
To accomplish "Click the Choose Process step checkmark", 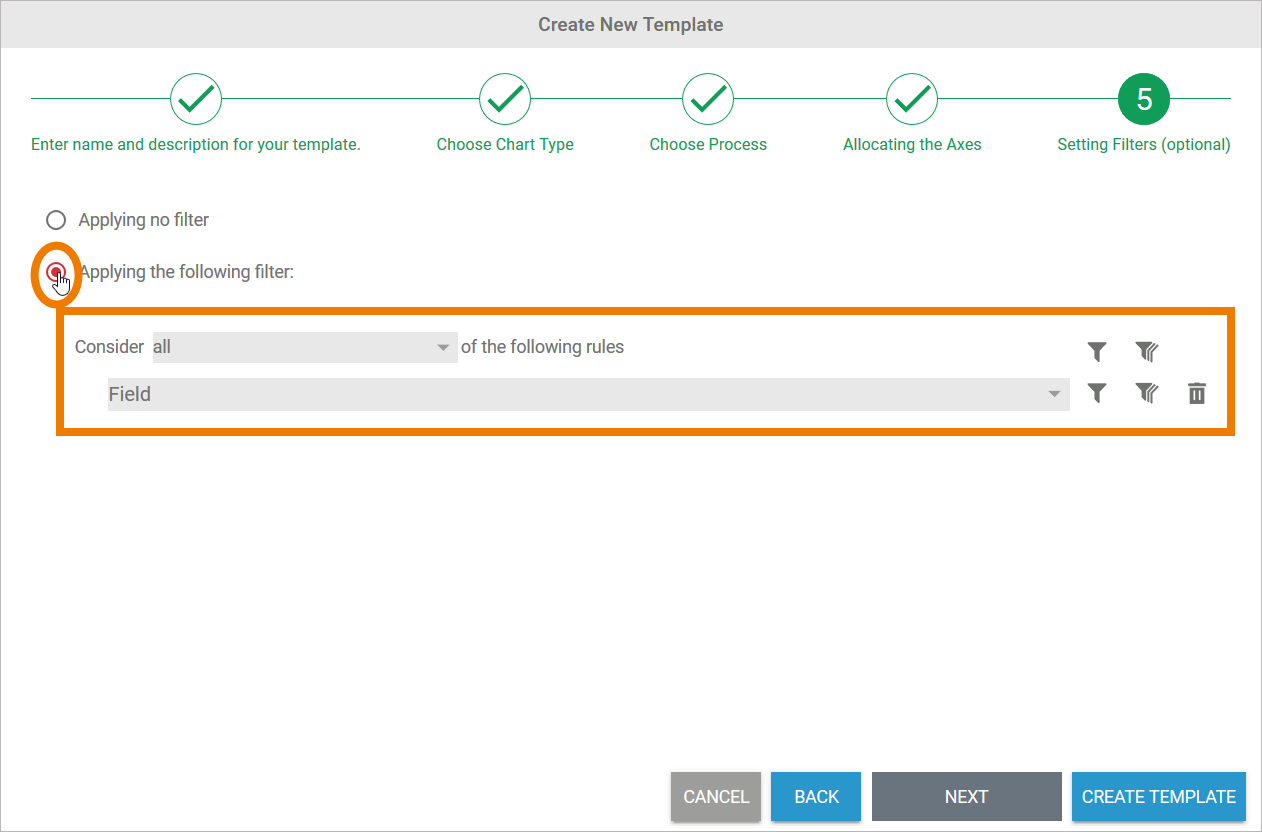I will 708,99.
